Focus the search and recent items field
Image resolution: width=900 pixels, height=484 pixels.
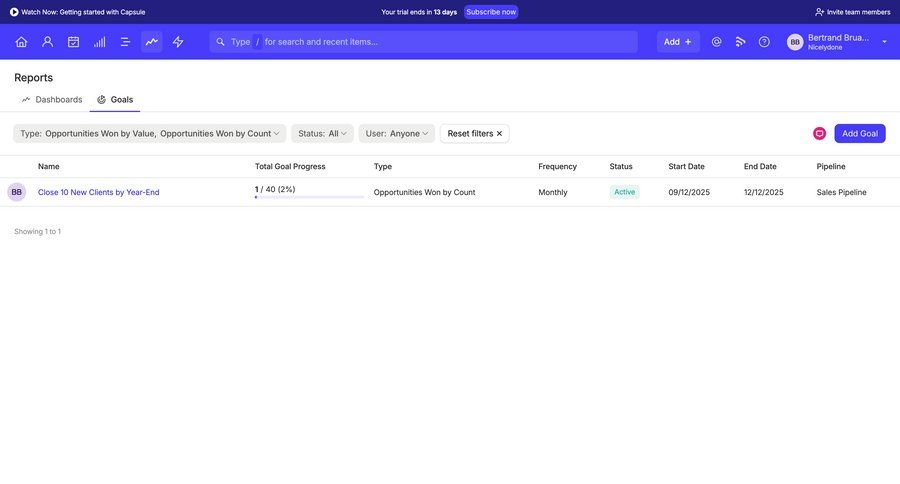(x=440, y=42)
